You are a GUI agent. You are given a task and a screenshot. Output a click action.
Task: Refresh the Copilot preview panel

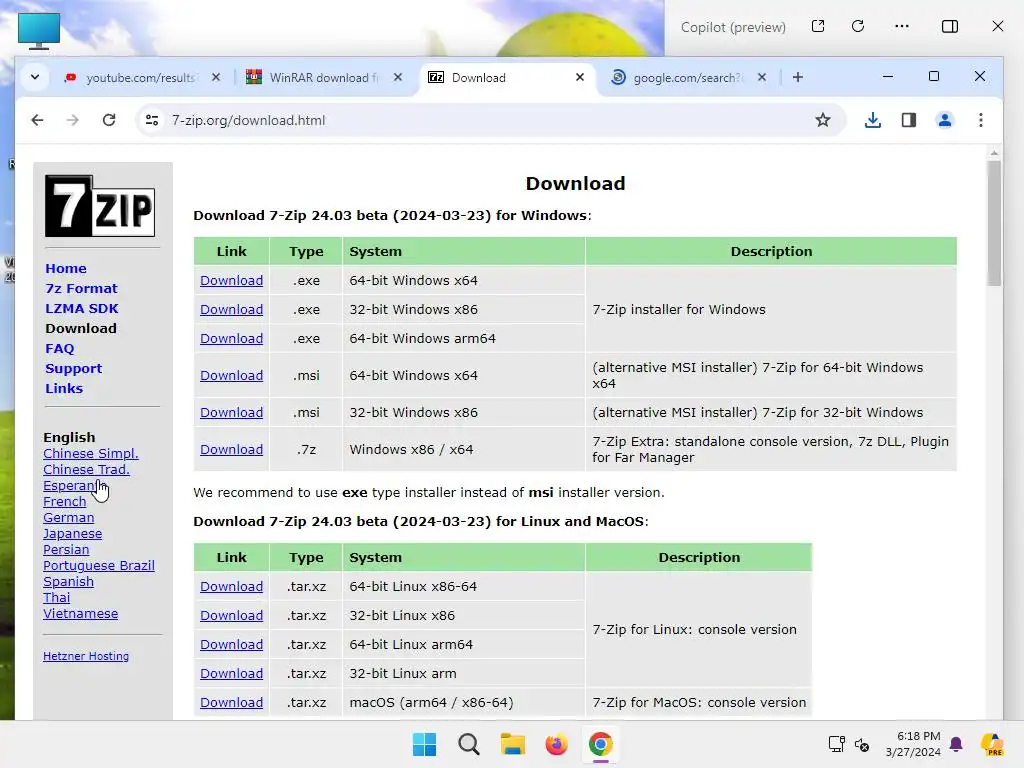pyautogui.click(x=858, y=26)
